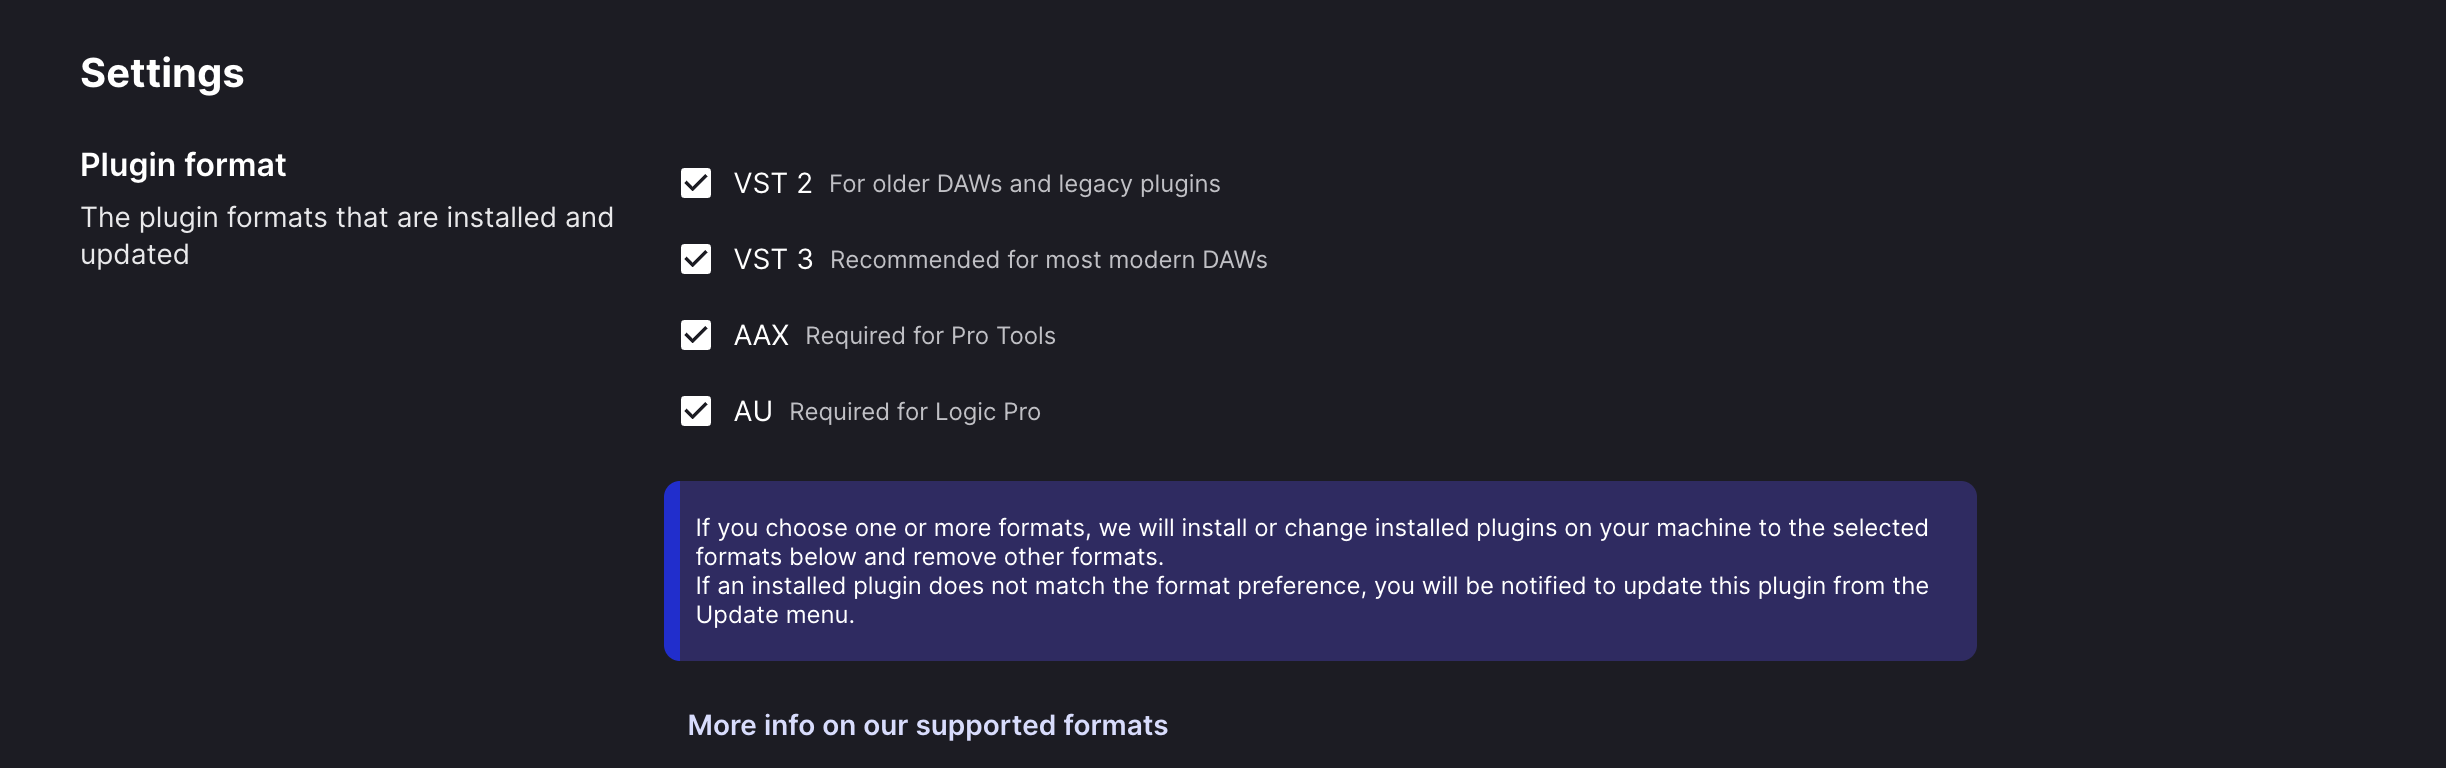Image resolution: width=2446 pixels, height=768 pixels.
Task: Click 'The plugin formats that are installed' description
Action: [x=347, y=236]
